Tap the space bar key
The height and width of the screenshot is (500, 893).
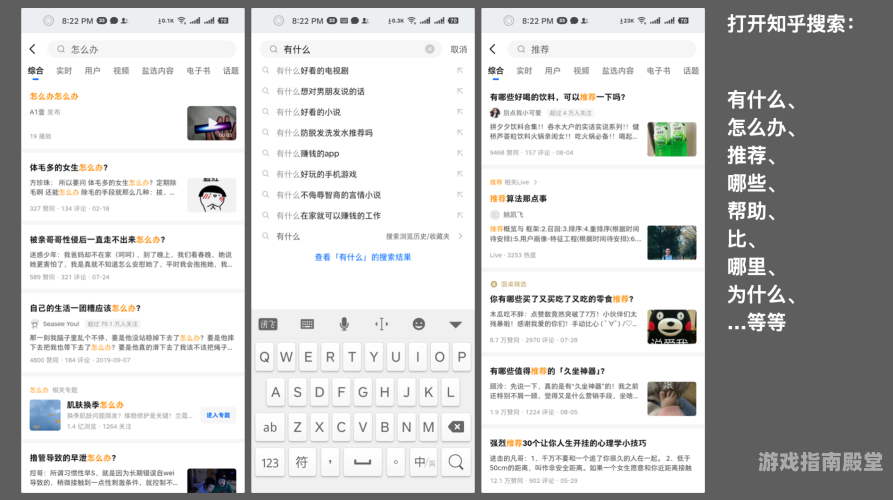click(x=362, y=462)
